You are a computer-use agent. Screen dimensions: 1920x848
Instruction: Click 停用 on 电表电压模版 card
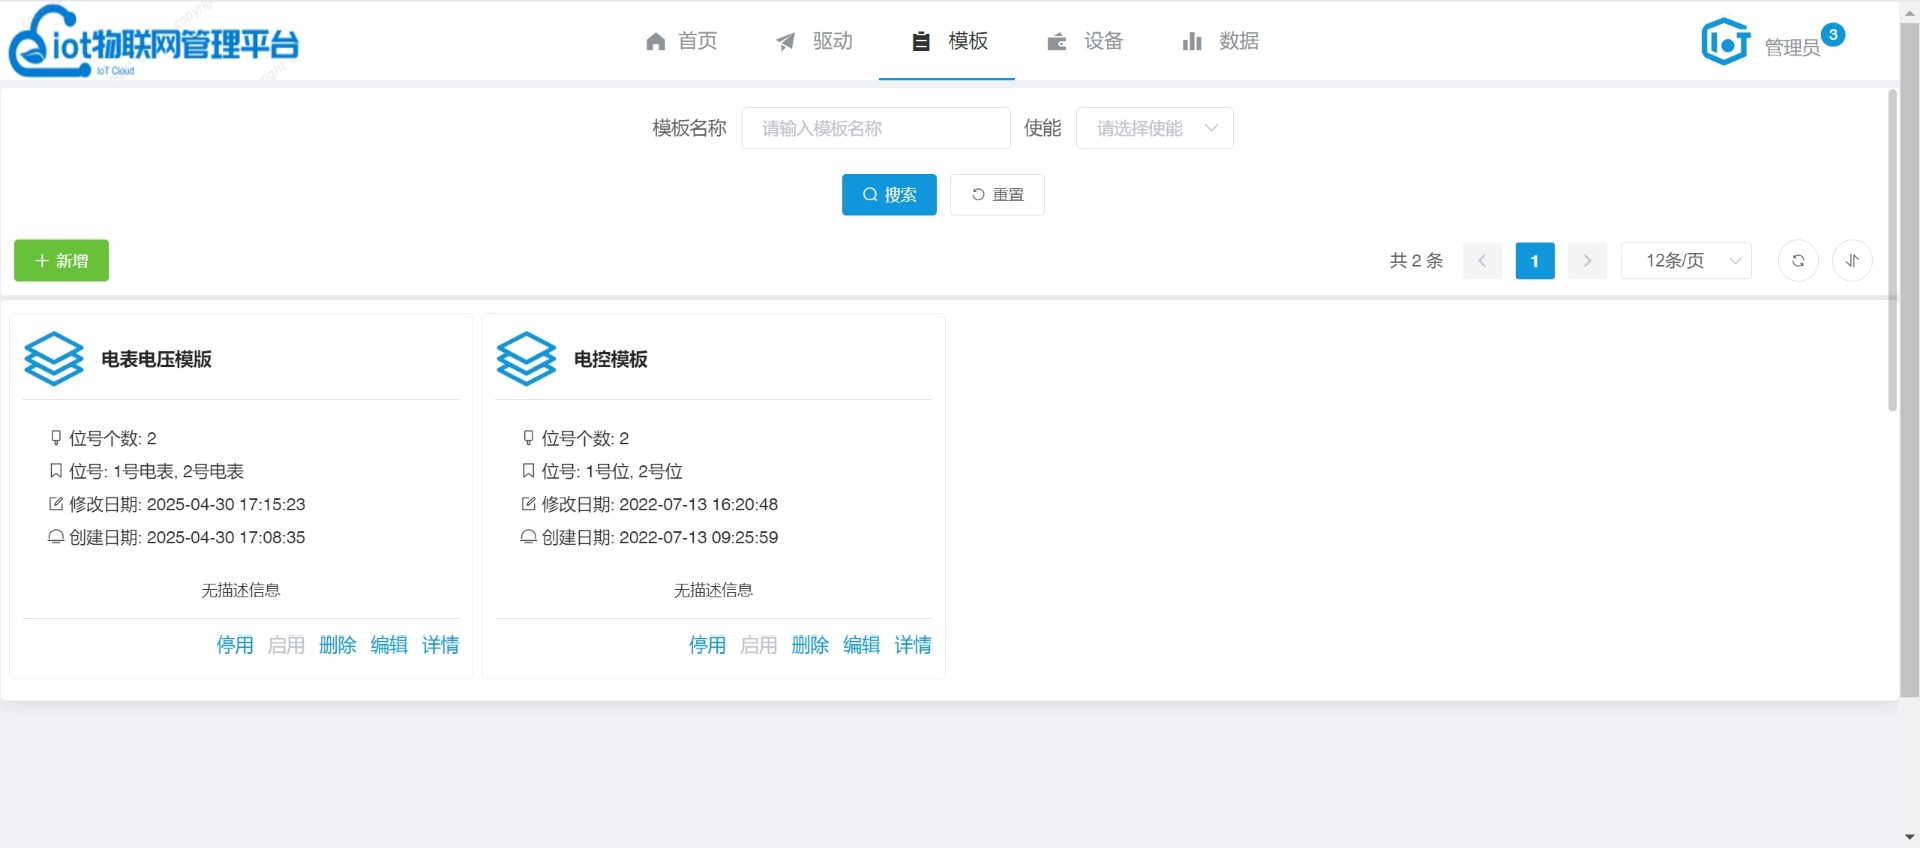[x=235, y=645]
